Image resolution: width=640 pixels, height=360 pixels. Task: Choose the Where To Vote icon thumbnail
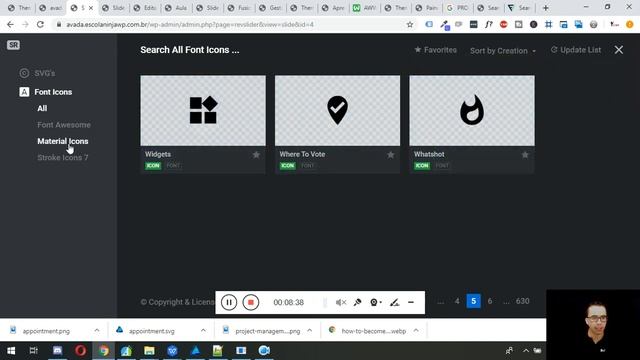337,110
